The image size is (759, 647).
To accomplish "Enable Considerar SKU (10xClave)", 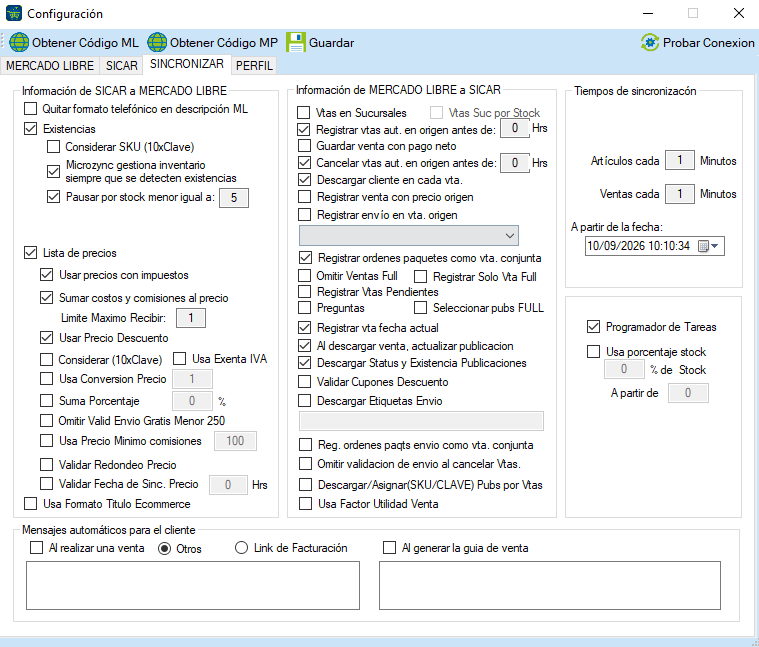I will (53, 146).
